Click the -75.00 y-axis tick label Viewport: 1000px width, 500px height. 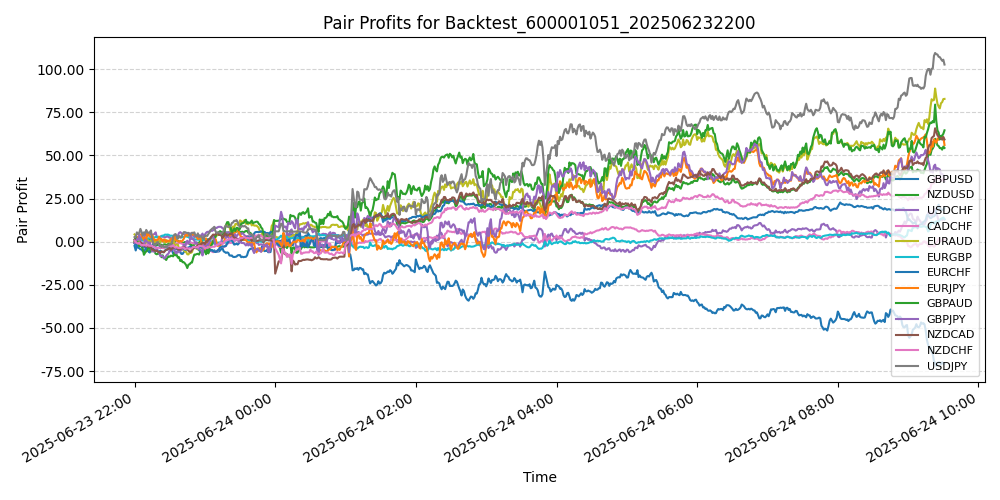(62, 371)
